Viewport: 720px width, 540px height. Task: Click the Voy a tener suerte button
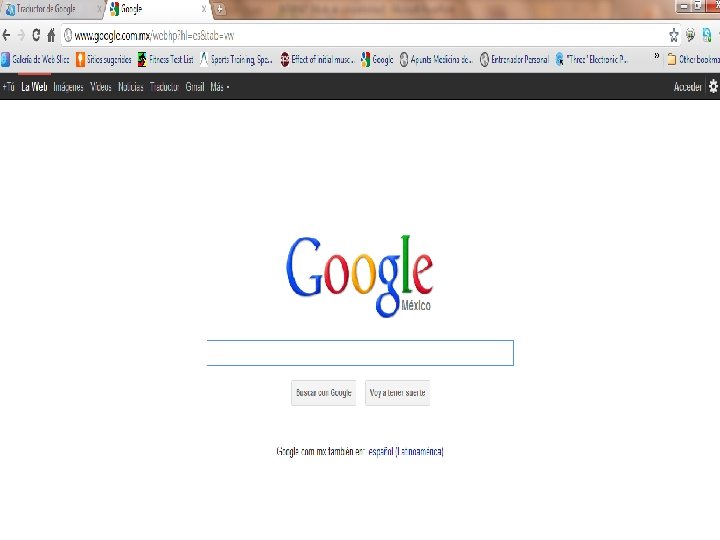398,393
